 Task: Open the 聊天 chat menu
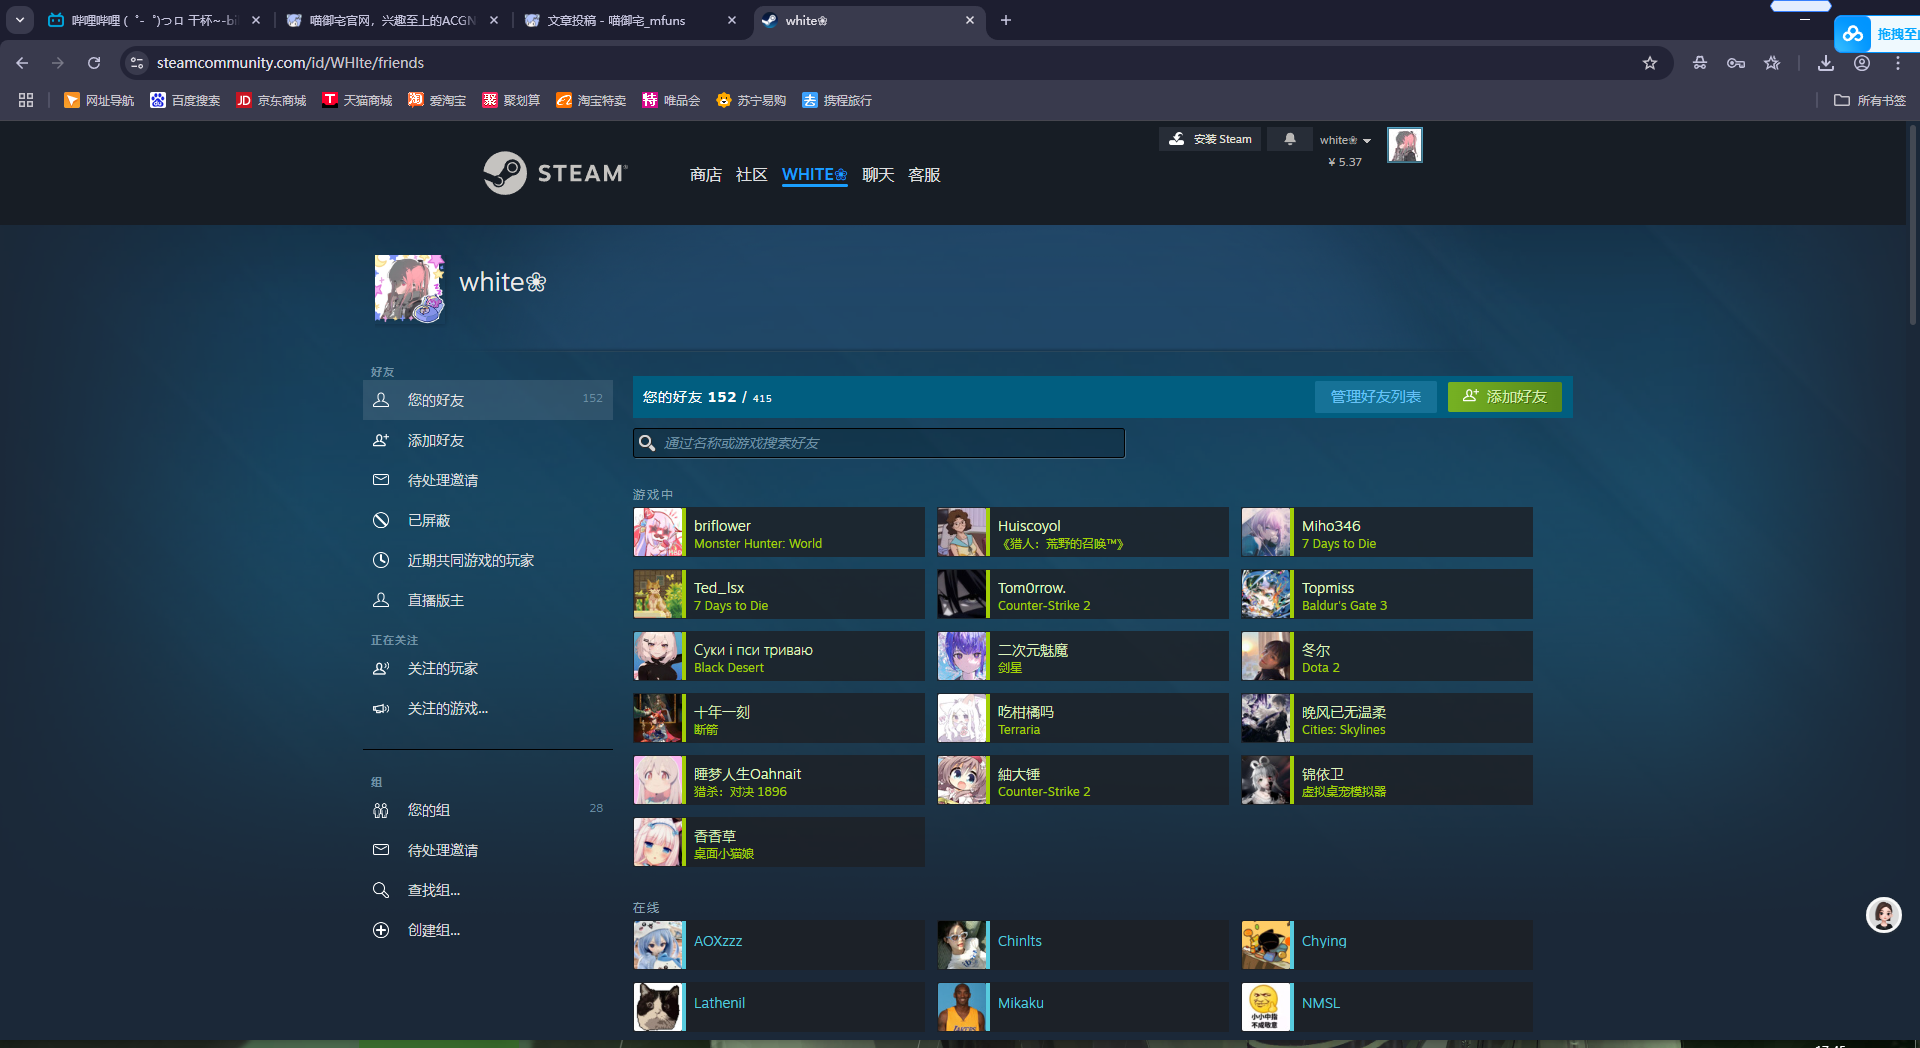[x=877, y=175]
